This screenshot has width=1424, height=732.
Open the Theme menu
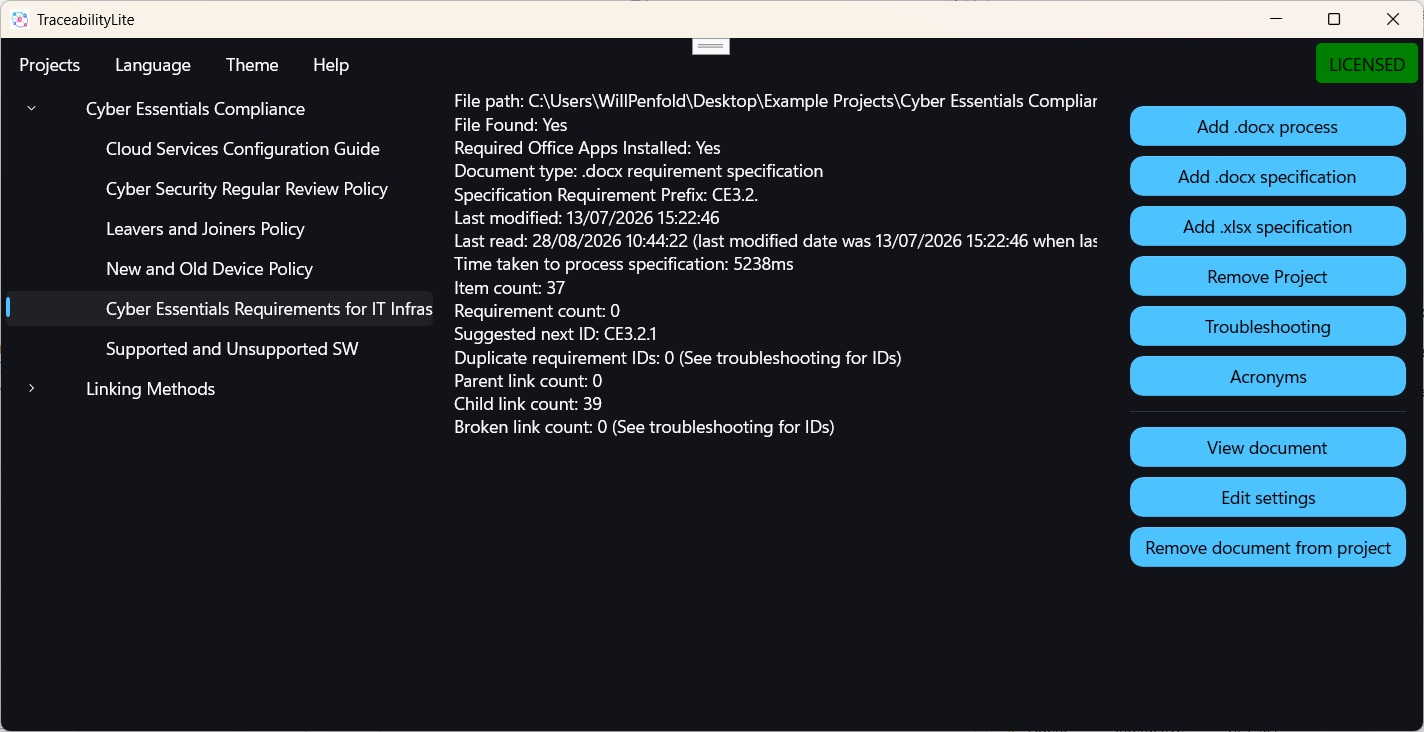(252, 65)
